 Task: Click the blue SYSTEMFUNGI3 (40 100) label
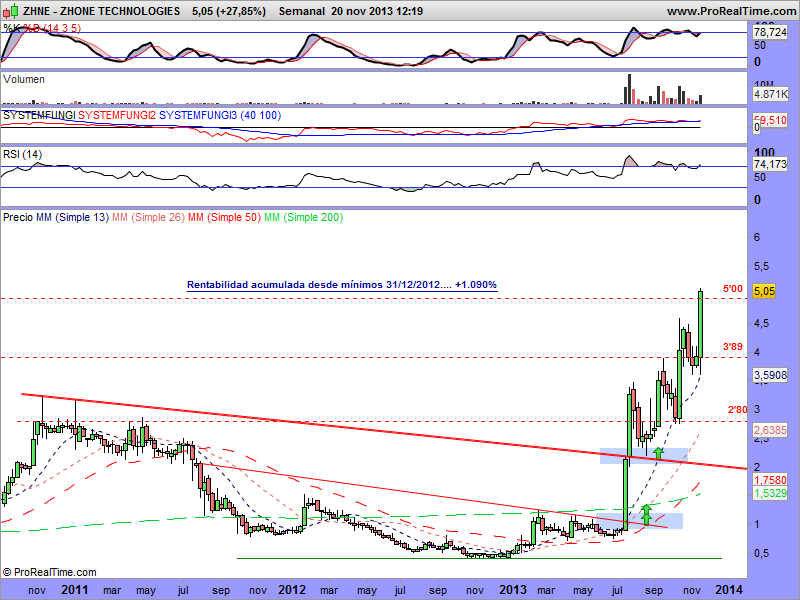click(220, 115)
